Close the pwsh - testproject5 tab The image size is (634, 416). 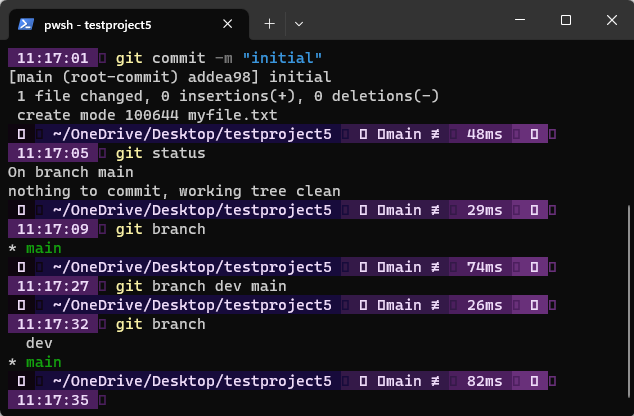[x=228, y=23]
